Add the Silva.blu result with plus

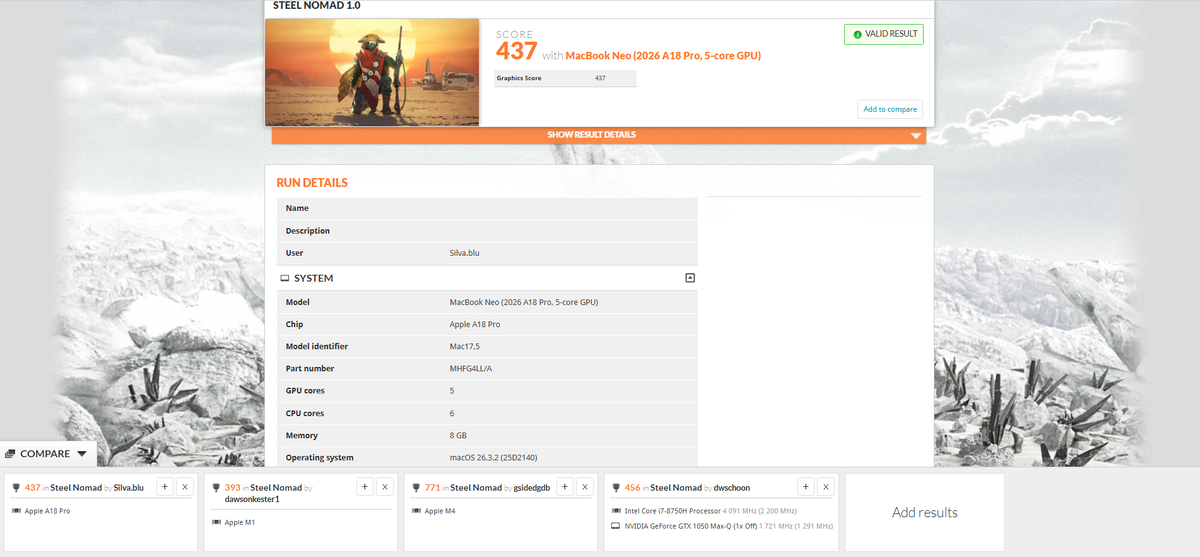tap(166, 487)
